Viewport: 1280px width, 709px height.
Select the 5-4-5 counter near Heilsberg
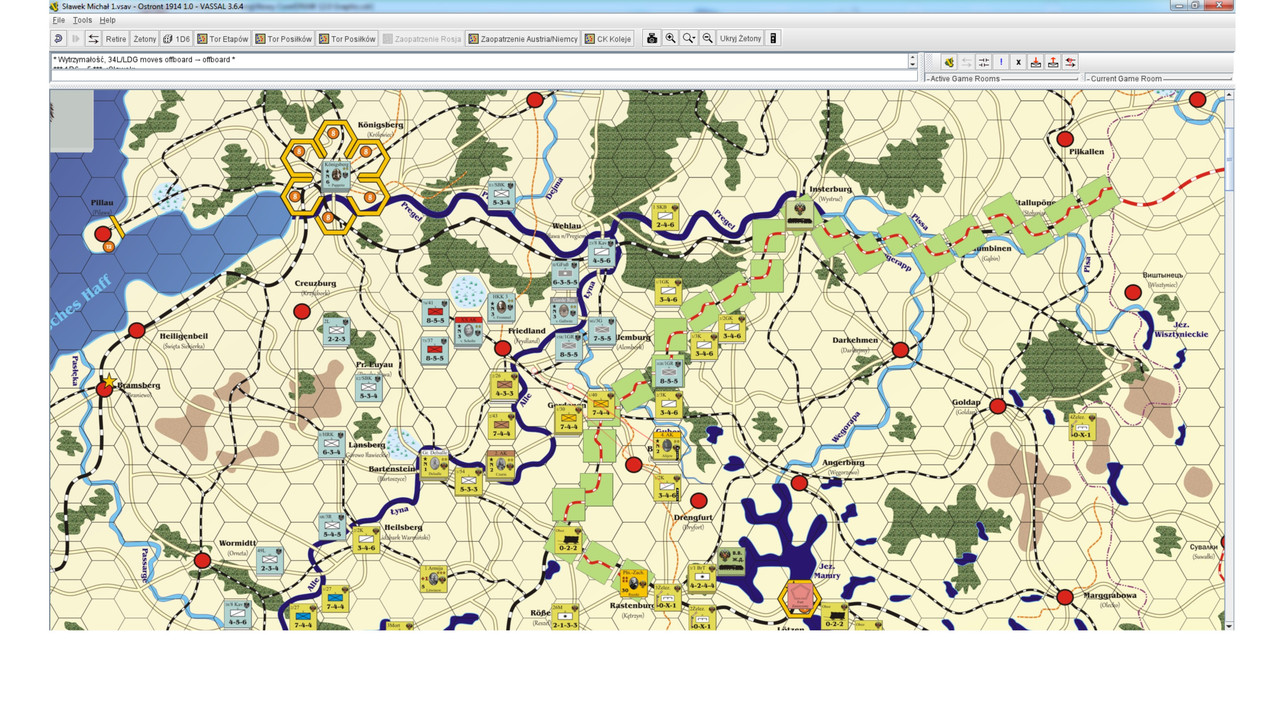(332, 526)
